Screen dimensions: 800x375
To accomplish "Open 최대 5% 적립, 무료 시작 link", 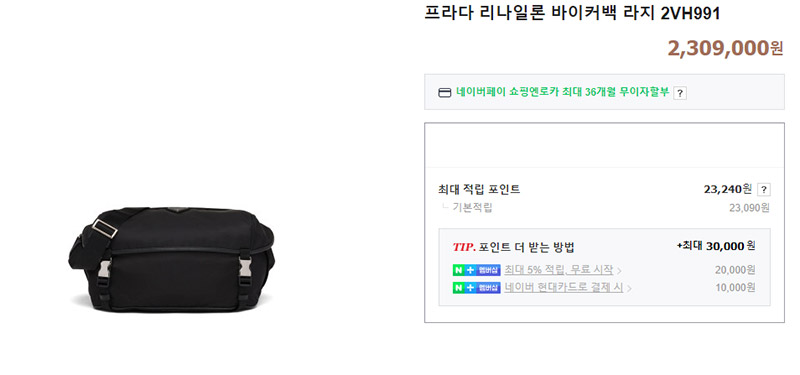I will click(559, 270).
